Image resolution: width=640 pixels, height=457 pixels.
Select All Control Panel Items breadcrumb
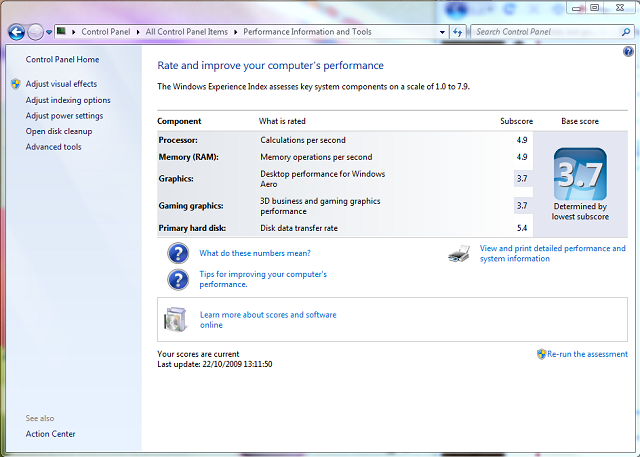coord(187,32)
